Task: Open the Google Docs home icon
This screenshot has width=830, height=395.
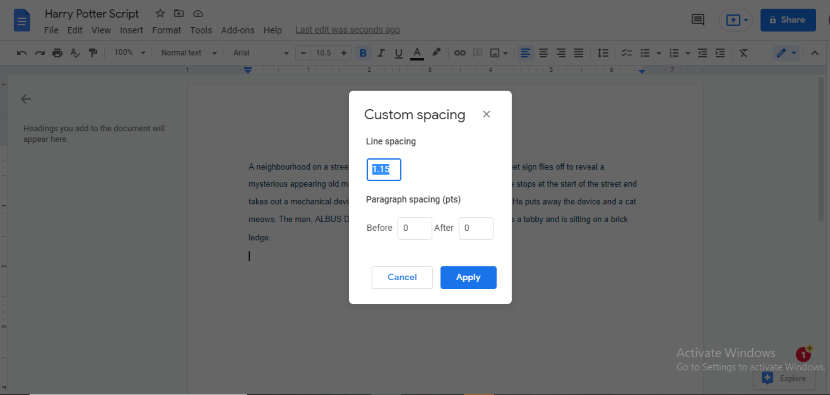Action: coord(22,20)
